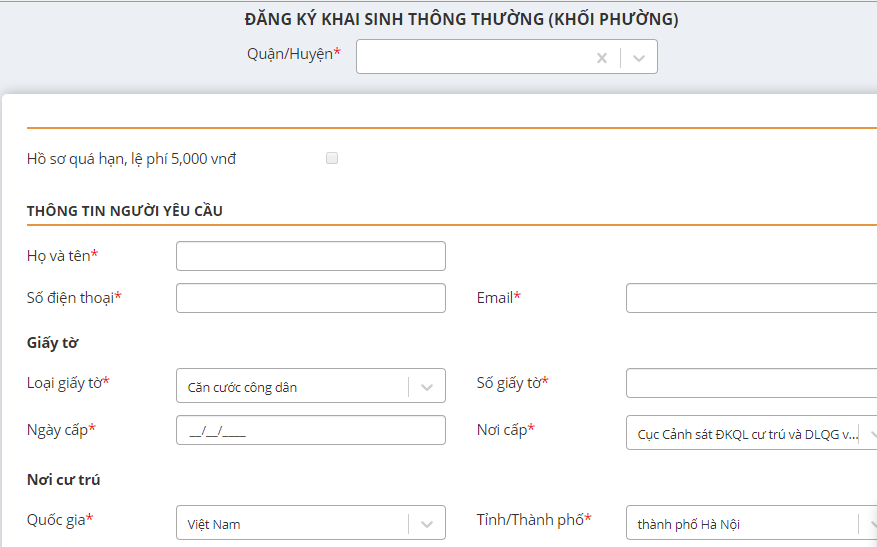Viewport: 877px width, 547px height.
Task: Click the Hồ sơ quá hạn fee label
Action: (131, 158)
